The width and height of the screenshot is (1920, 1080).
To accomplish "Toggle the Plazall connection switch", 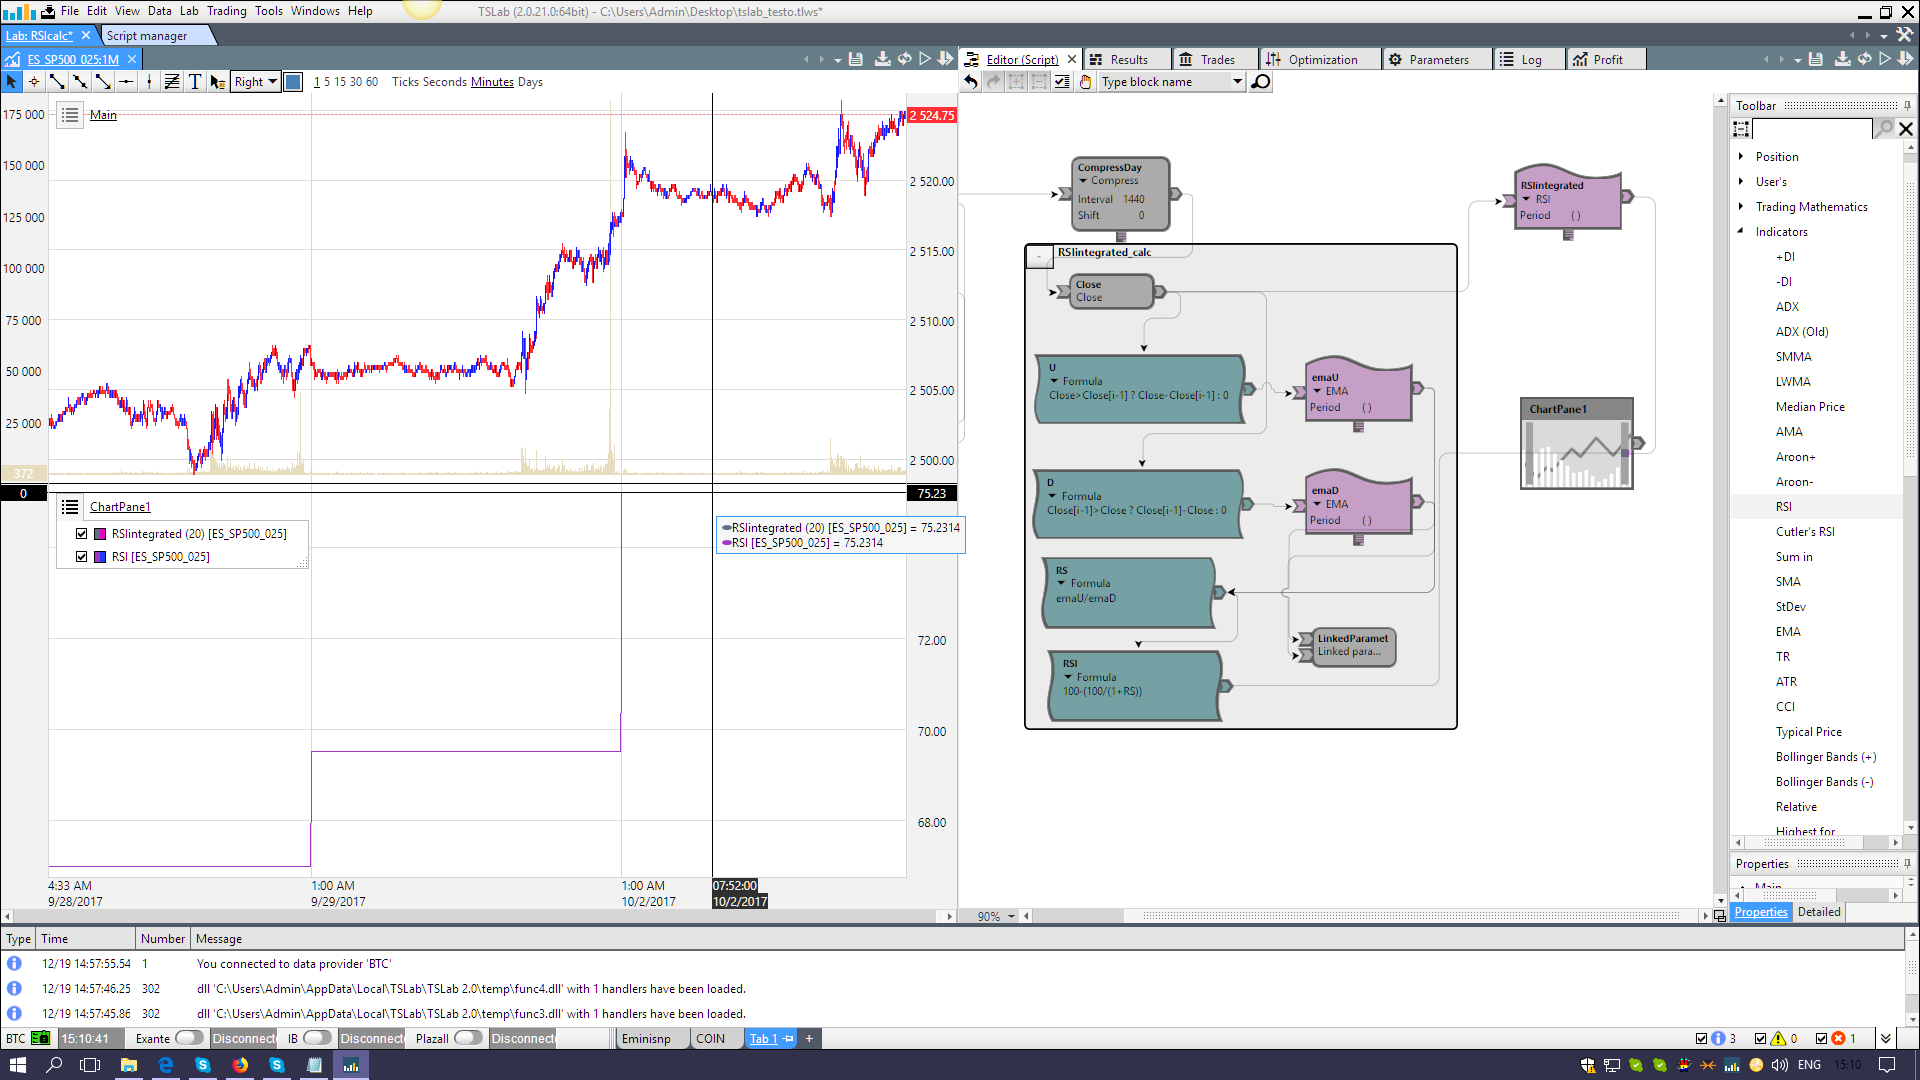I will (466, 1038).
